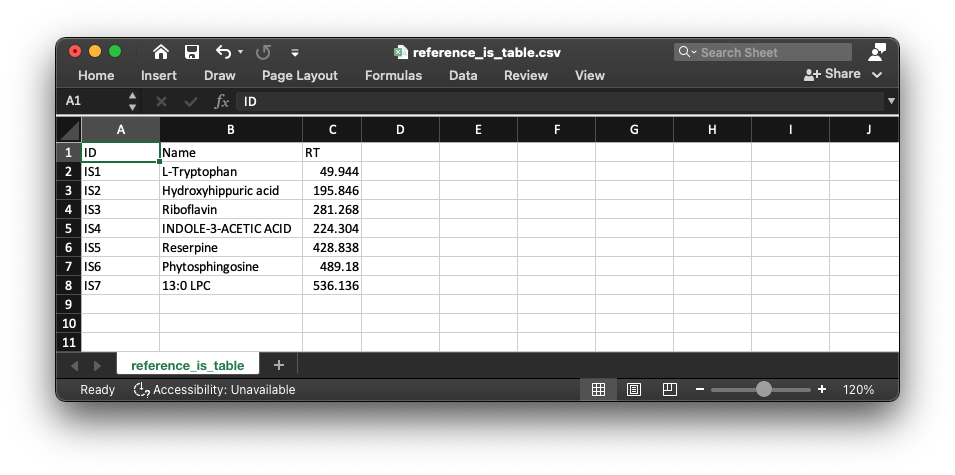Switch to Page Break Preview mode
Image resolution: width=955 pixels, height=475 pixels.
pos(669,389)
